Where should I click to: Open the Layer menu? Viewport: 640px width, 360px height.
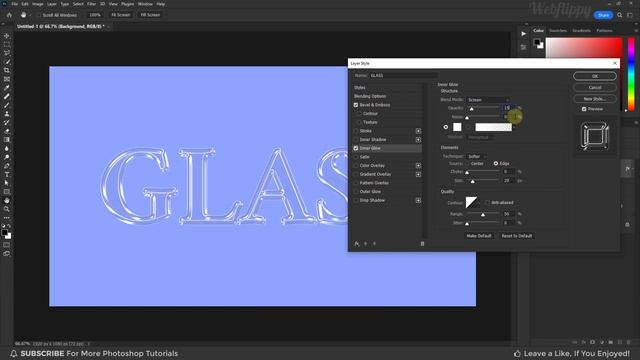pyautogui.click(x=52, y=4)
